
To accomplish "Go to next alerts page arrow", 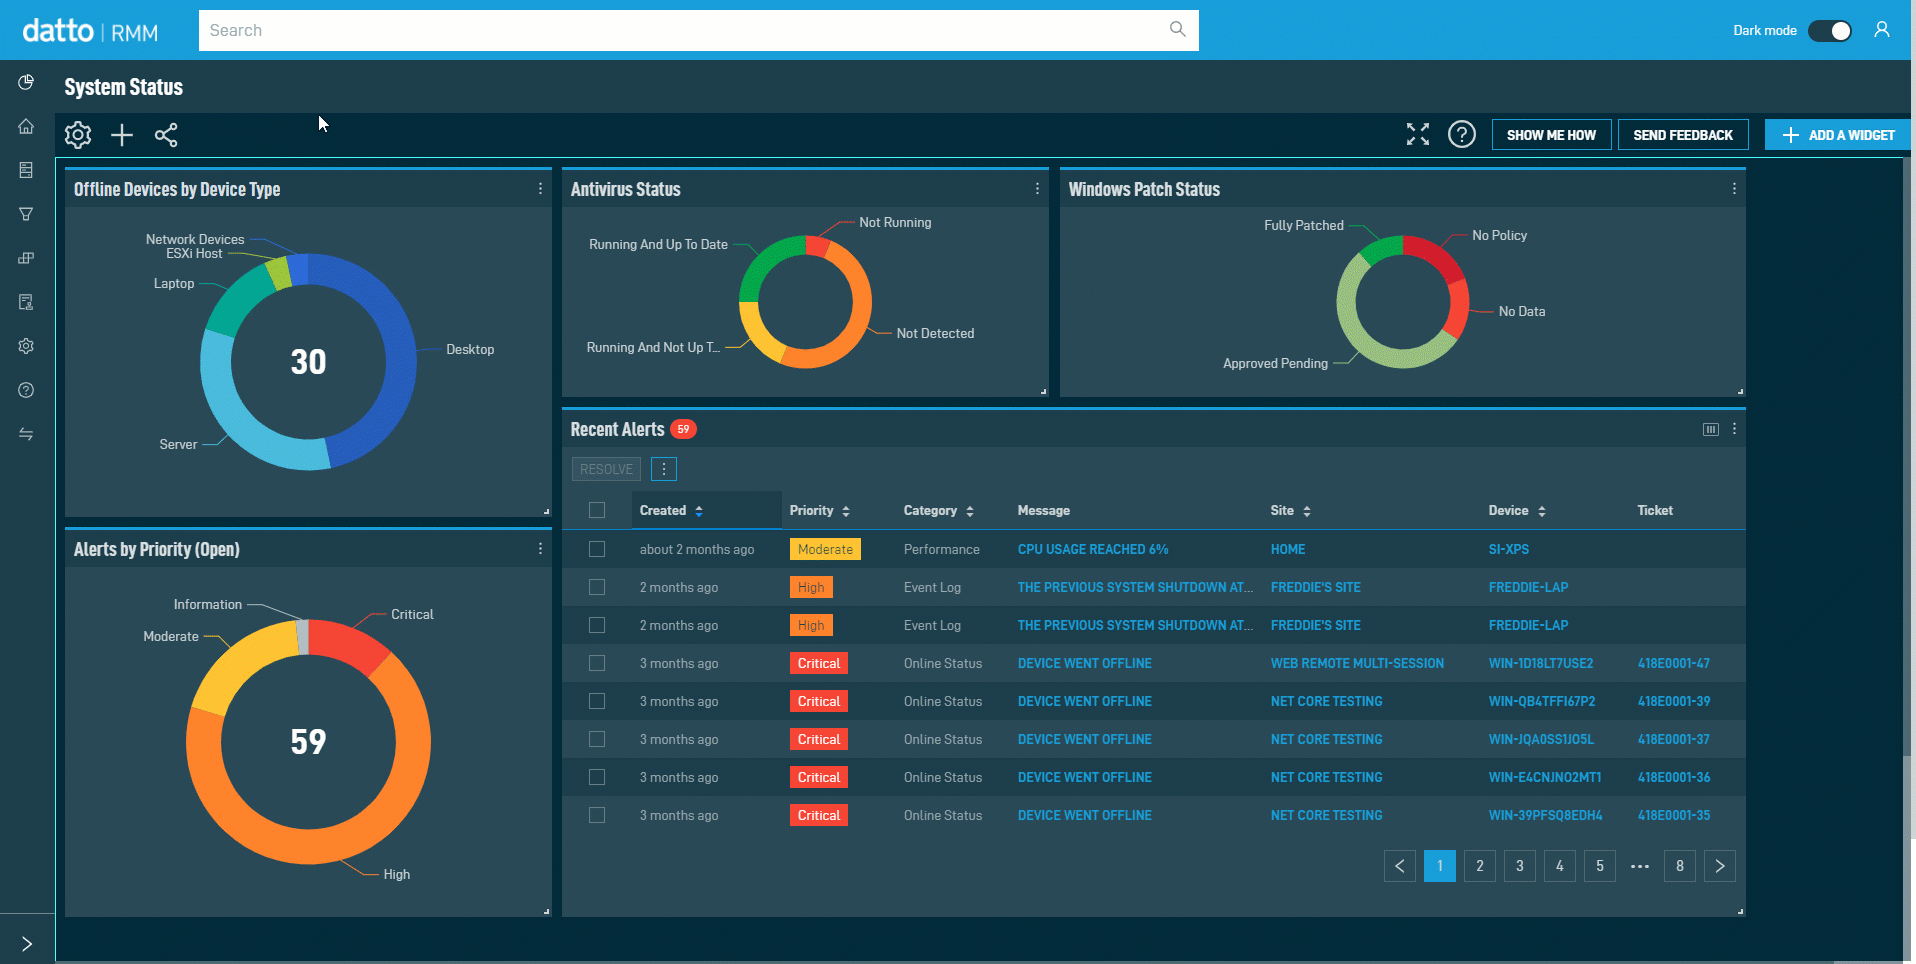I will 1720,866.
